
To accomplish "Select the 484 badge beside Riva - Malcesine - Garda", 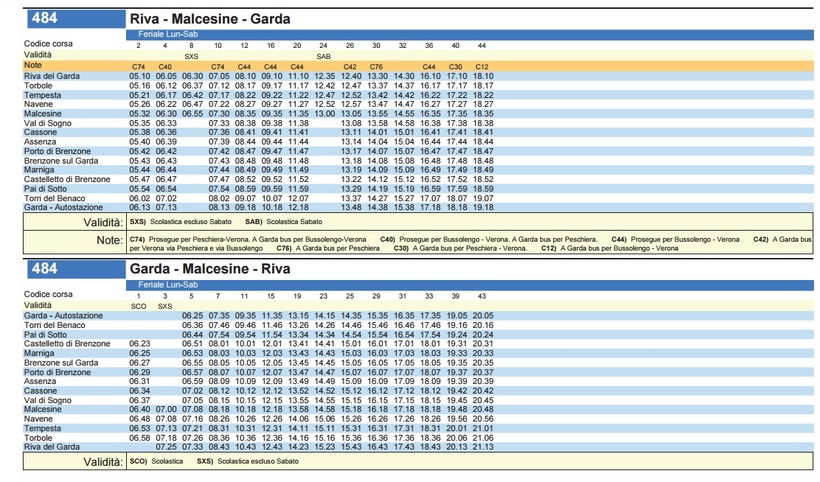I will pyautogui.click(x=76, y=19).
